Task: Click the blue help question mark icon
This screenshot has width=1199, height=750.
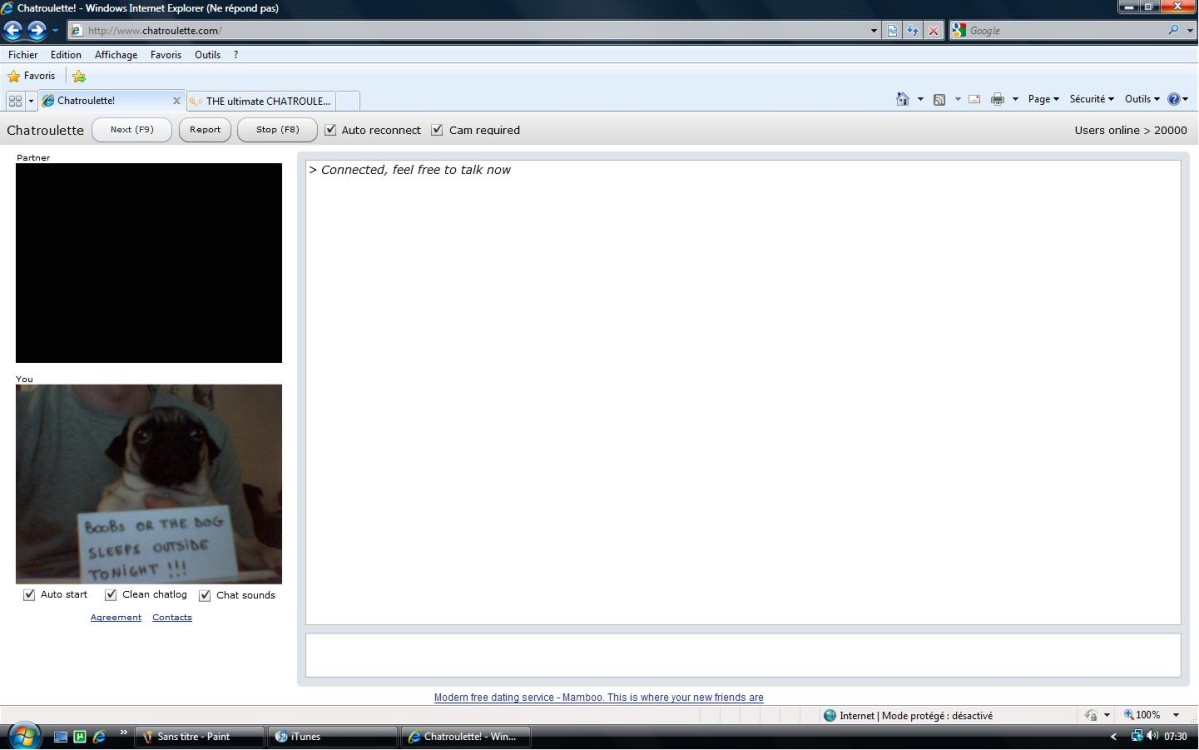Action: tap(1174, 99)
